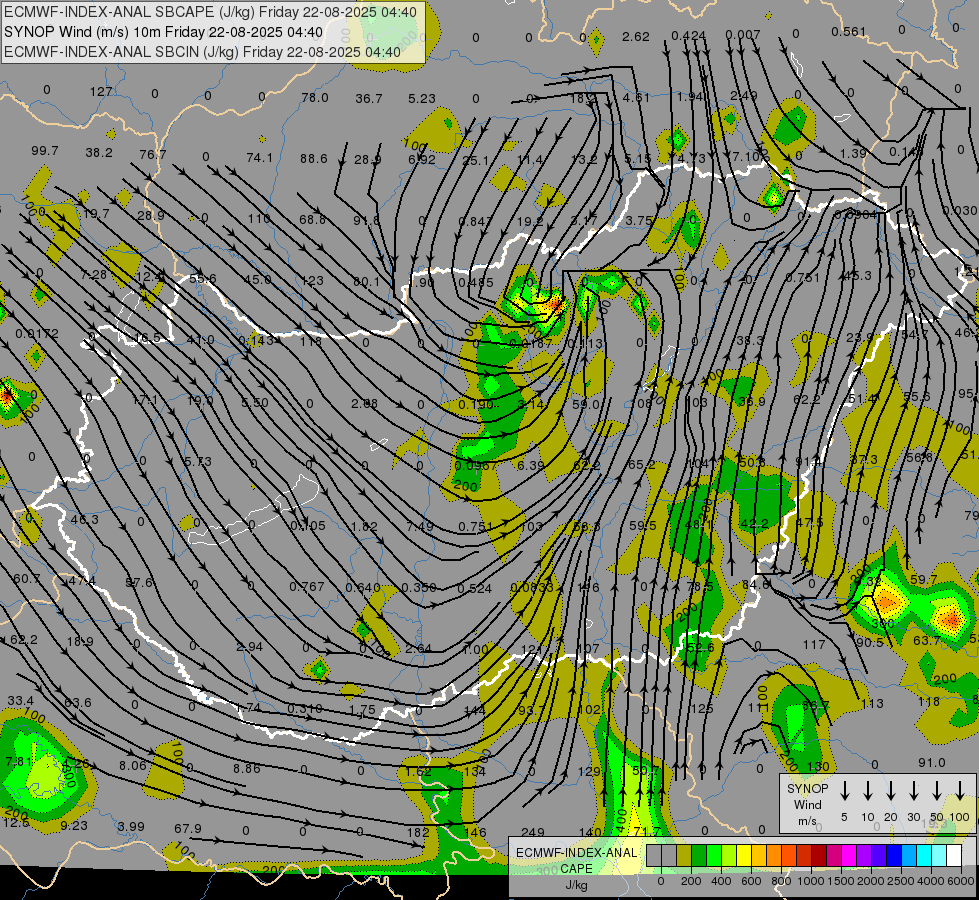Click the map value 84.6
This screenshot has width=979, height=900.
(755, 585)
